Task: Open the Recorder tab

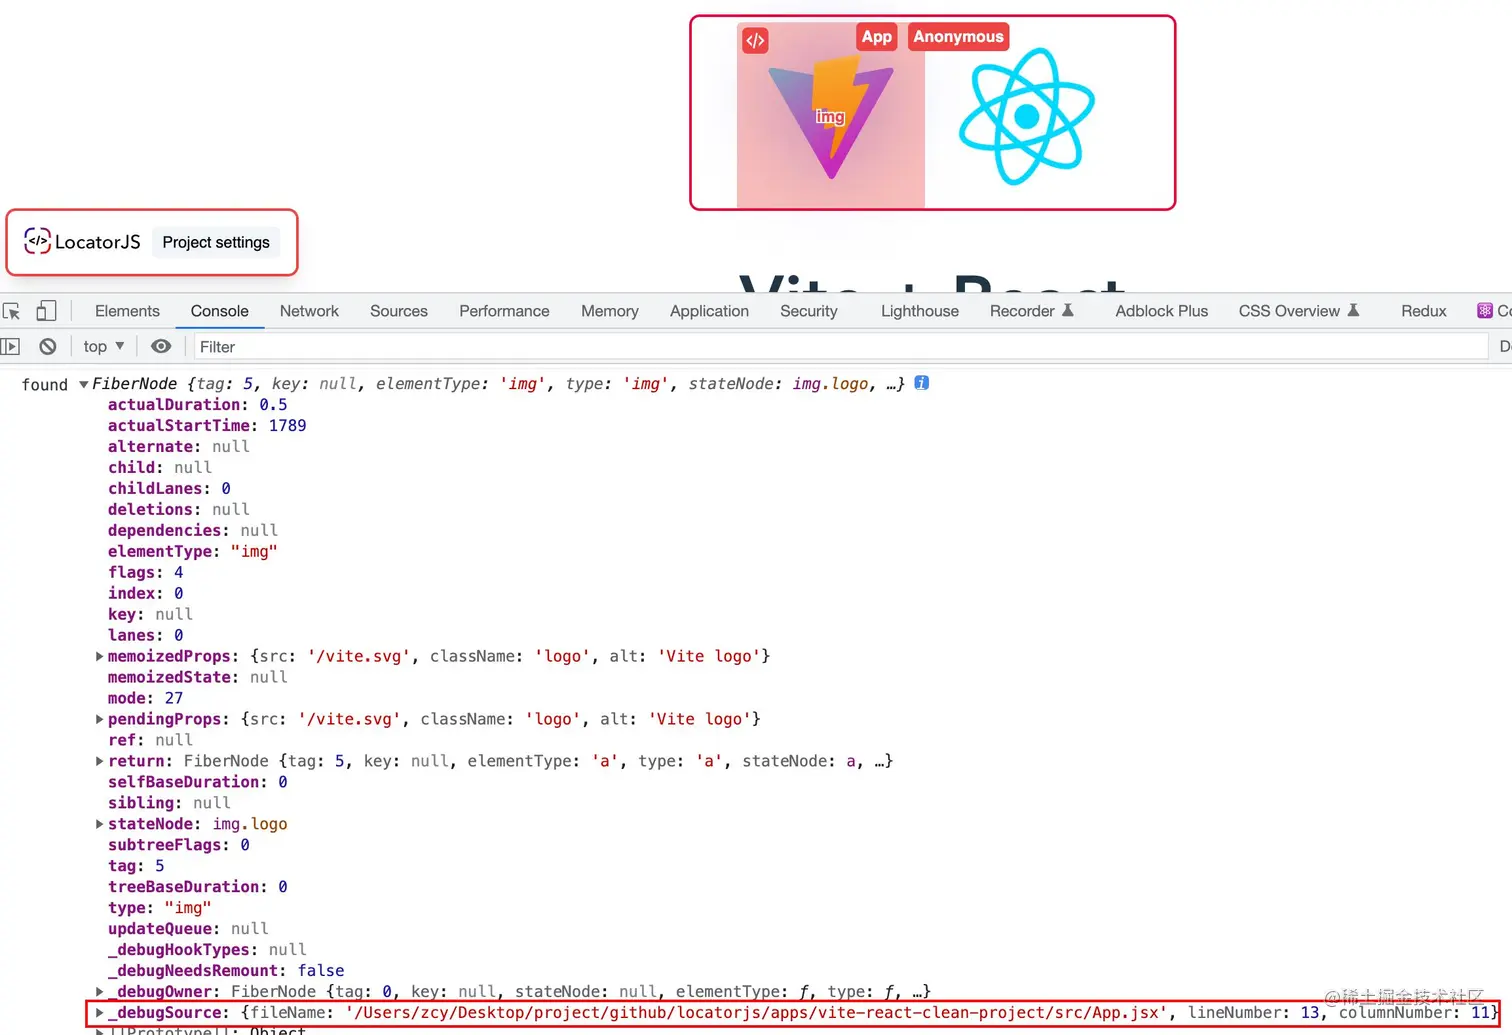Action: tap(1031, 311)
